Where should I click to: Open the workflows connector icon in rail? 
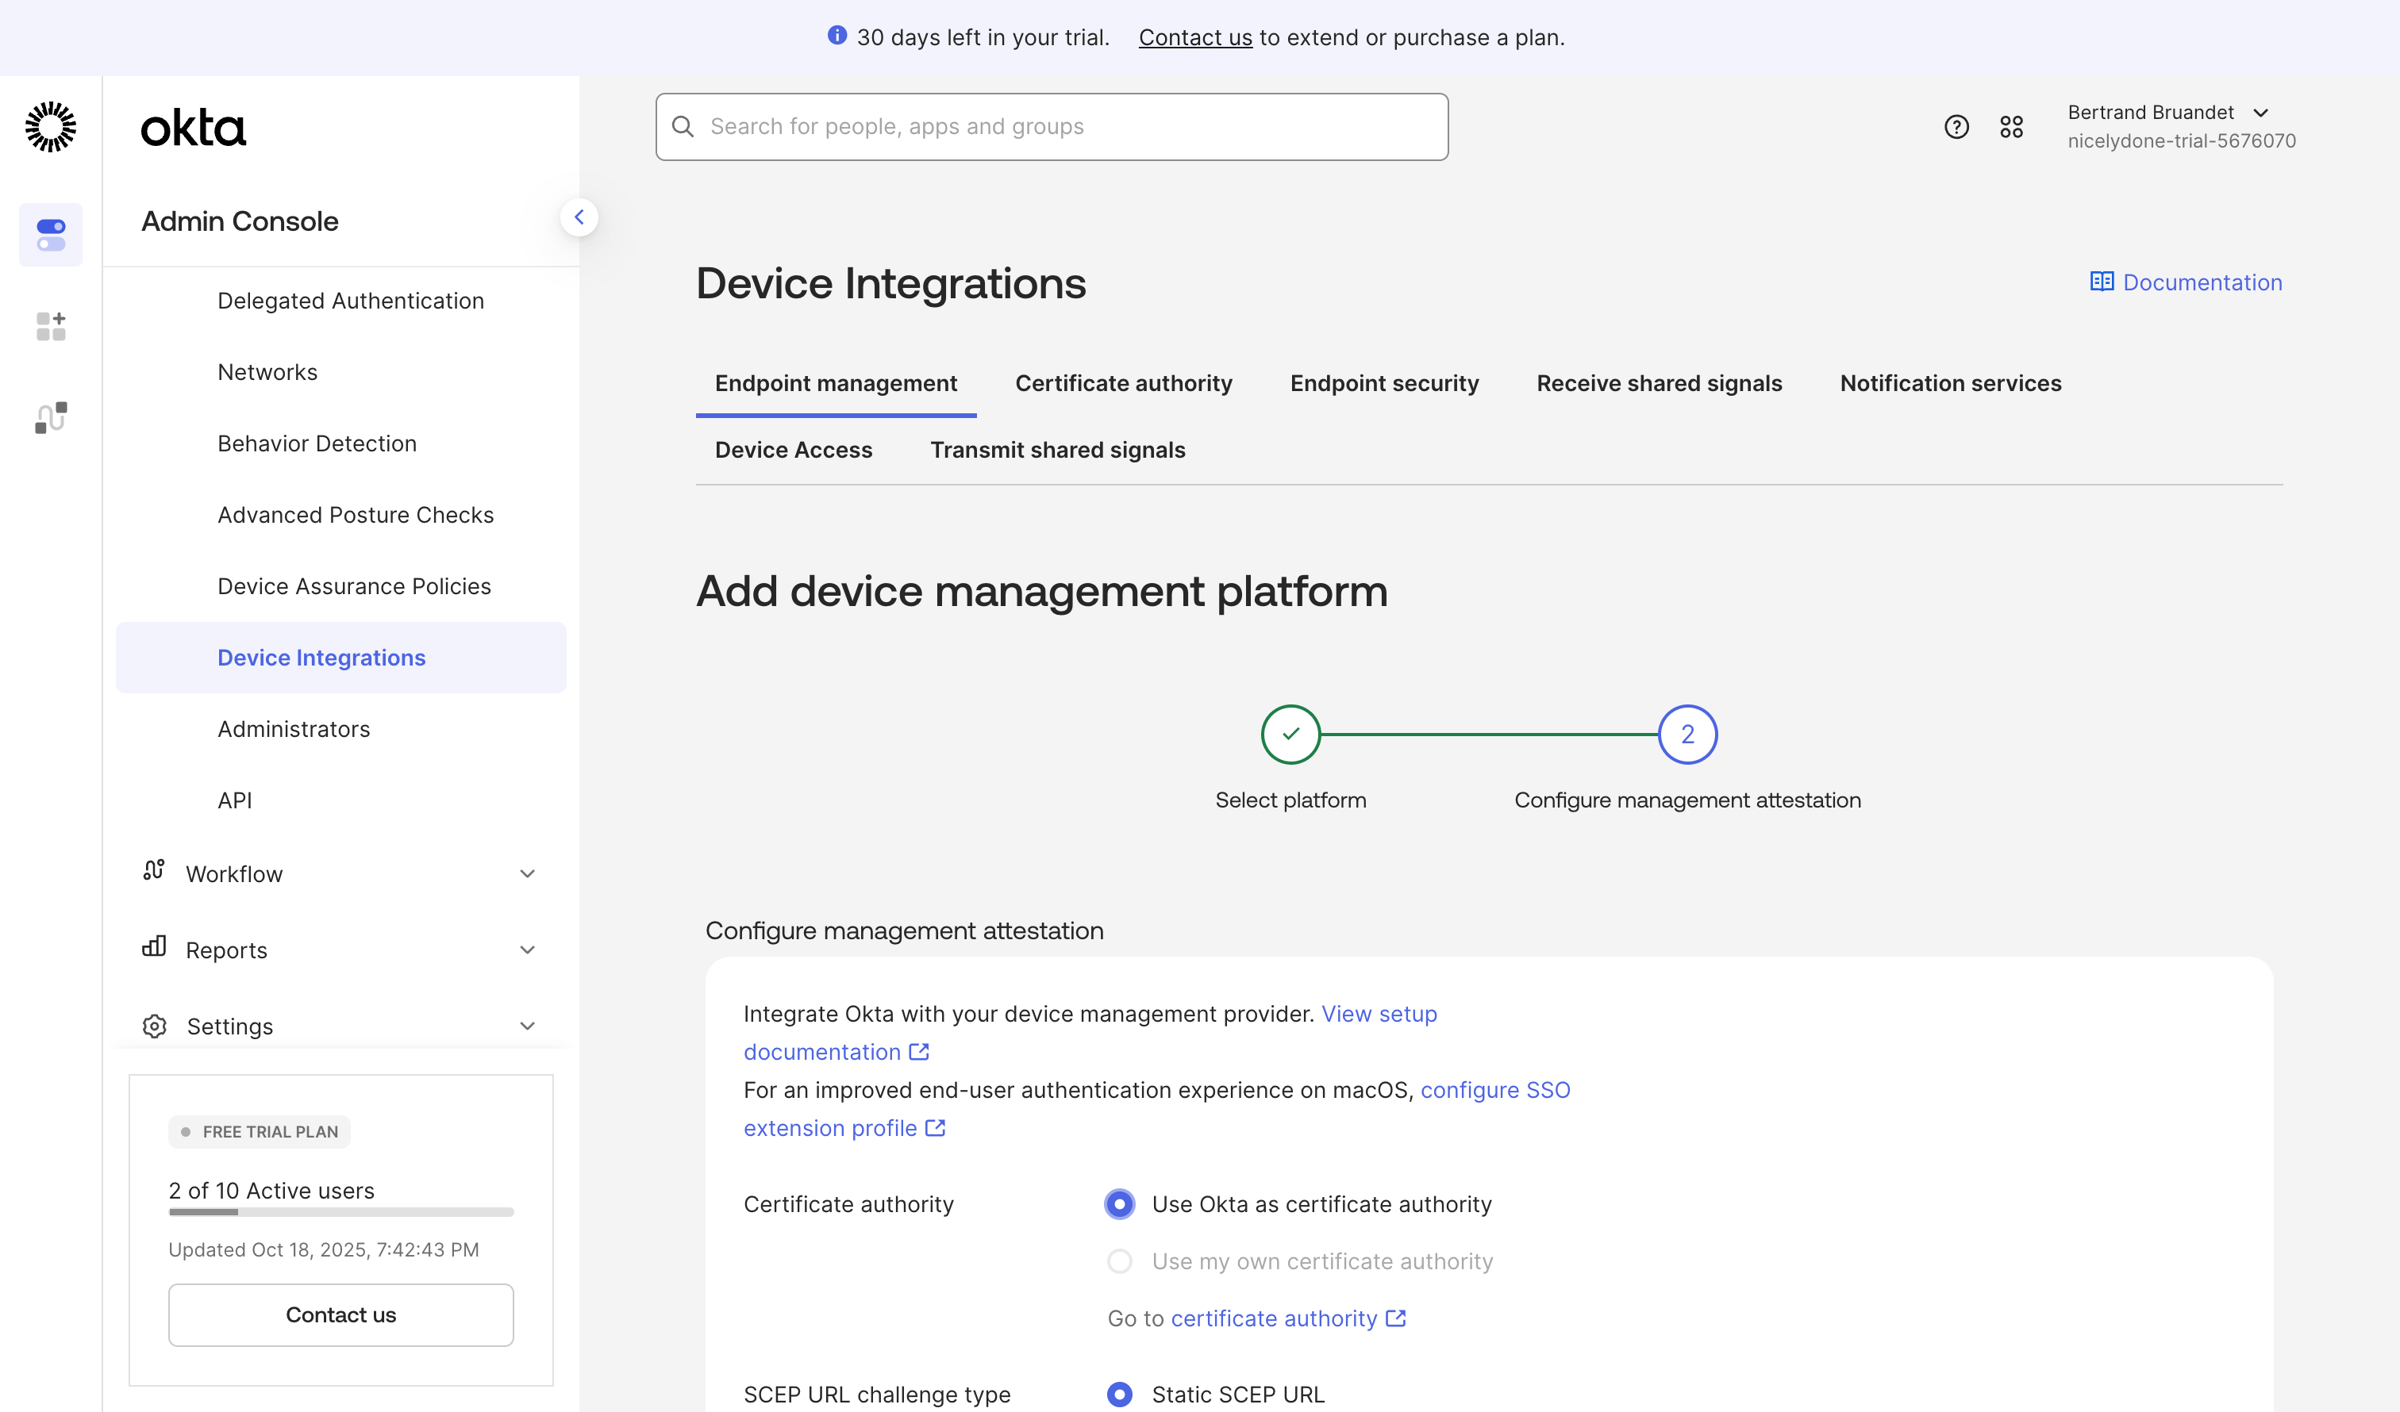point(51,417)
